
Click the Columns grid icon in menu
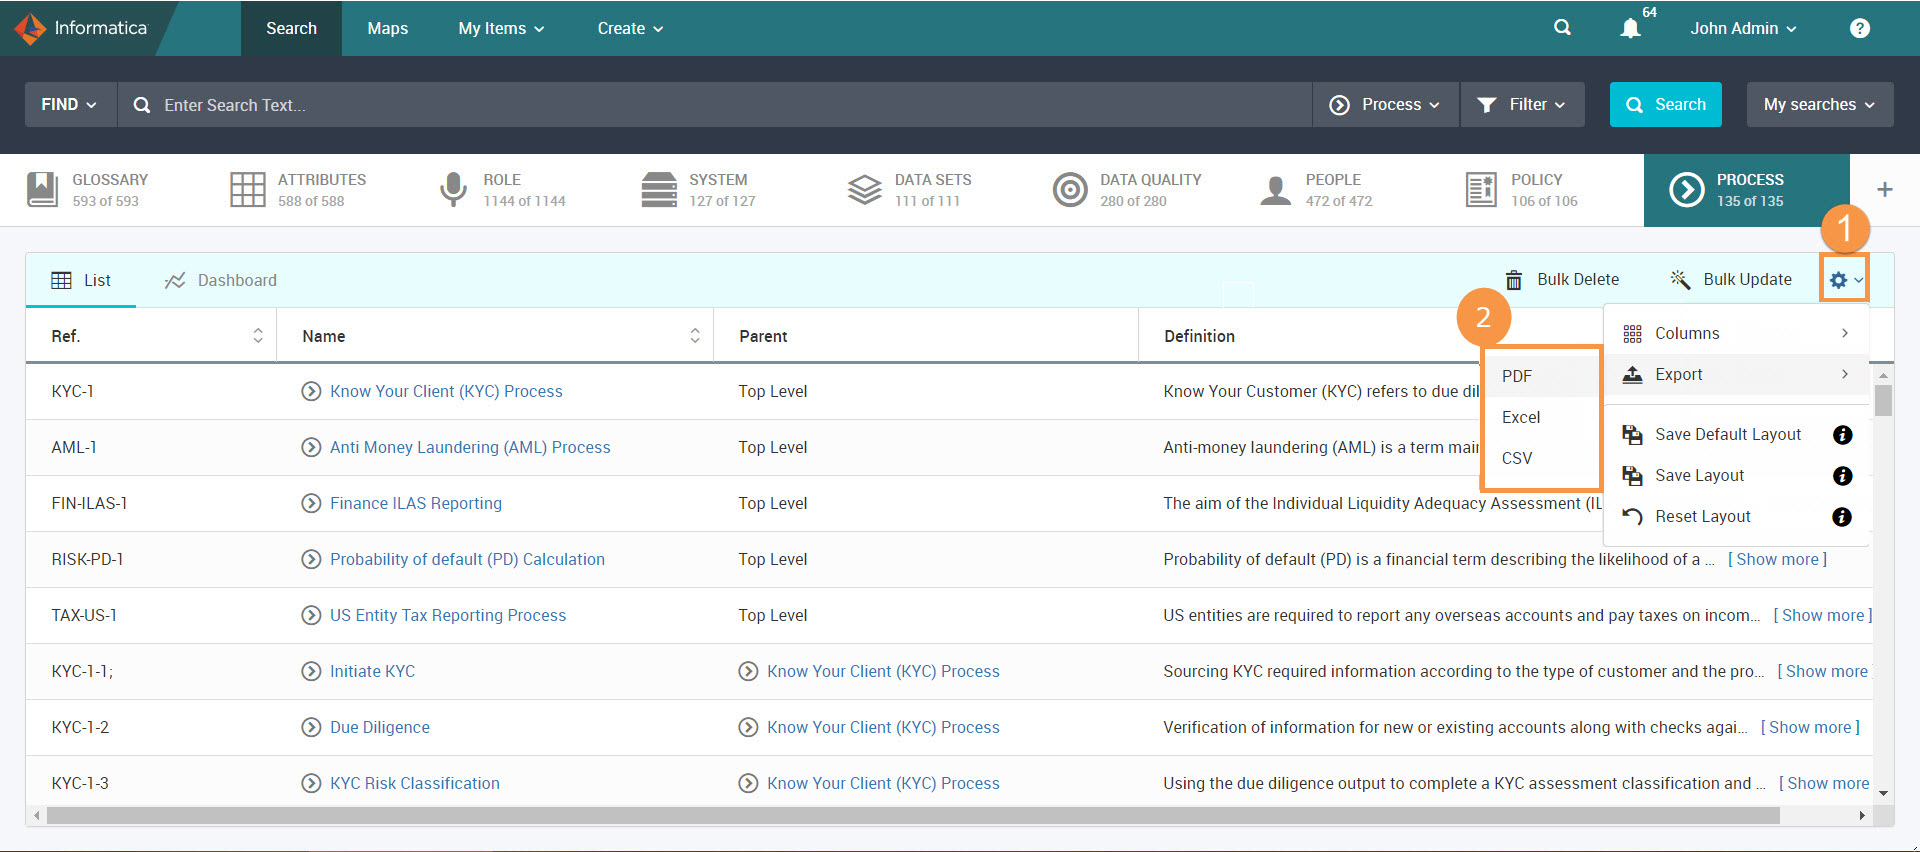1632,334
